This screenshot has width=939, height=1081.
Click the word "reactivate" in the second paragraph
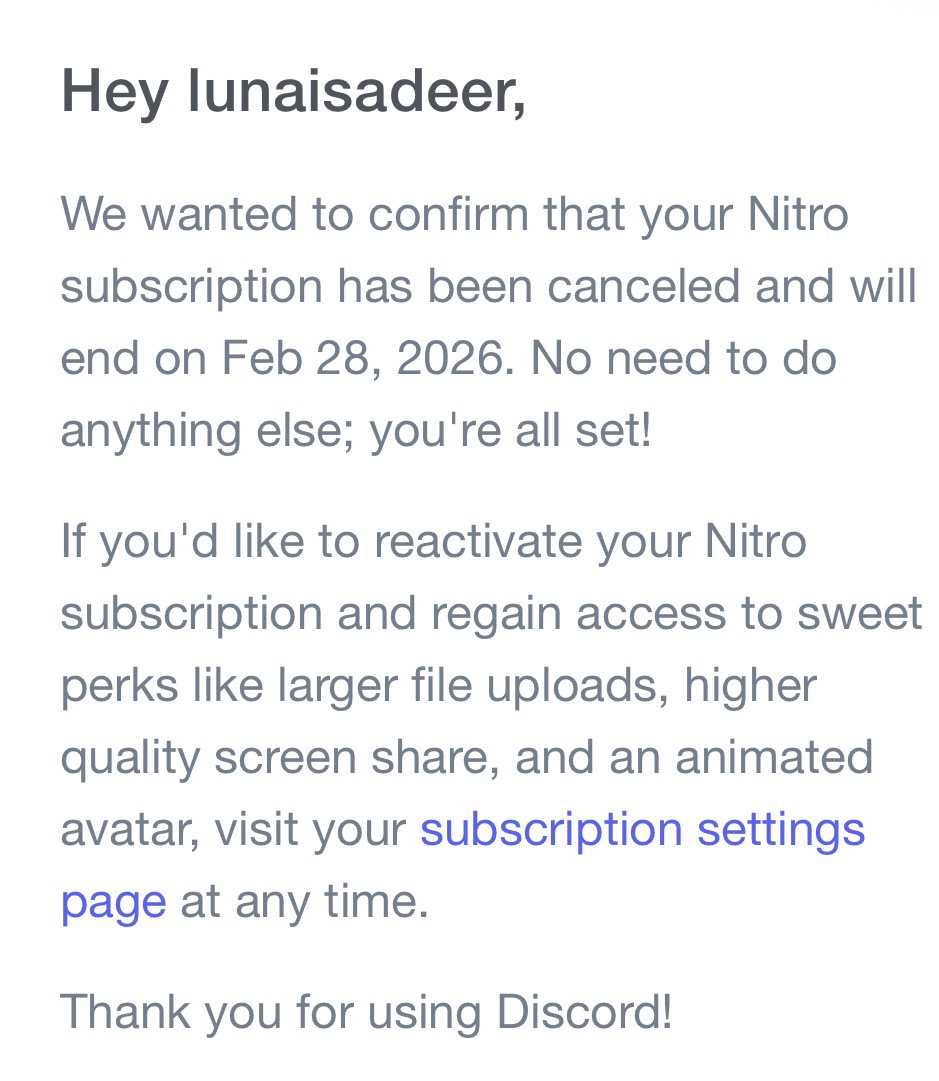tap(479, 541)
